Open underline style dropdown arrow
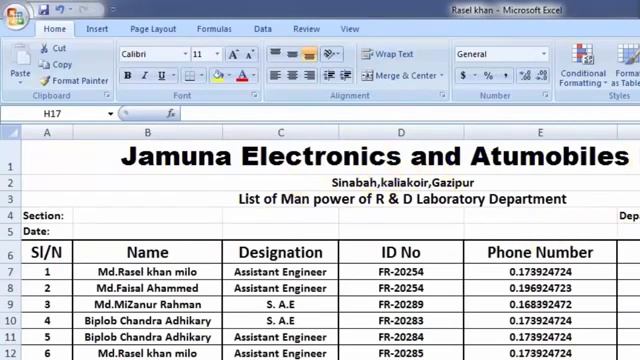 (173, 76)
